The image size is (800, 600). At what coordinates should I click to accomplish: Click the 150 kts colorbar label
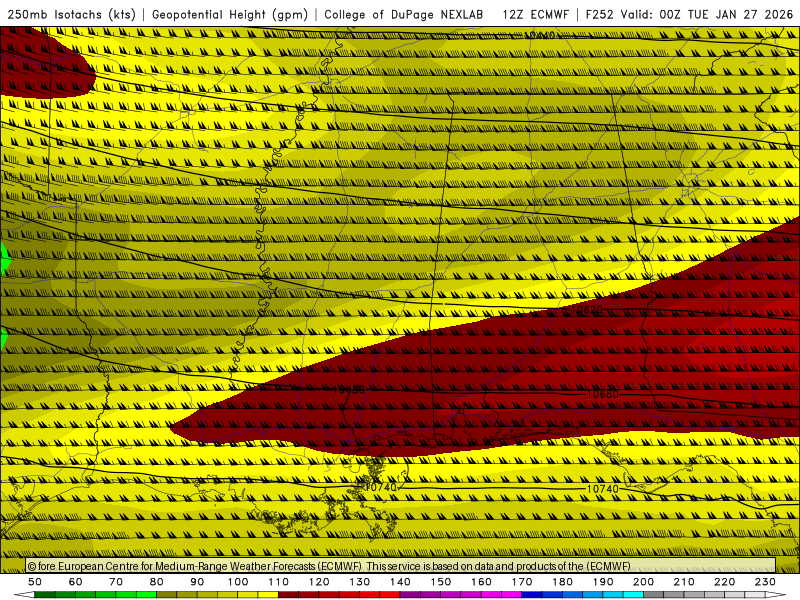click(441, 582)
